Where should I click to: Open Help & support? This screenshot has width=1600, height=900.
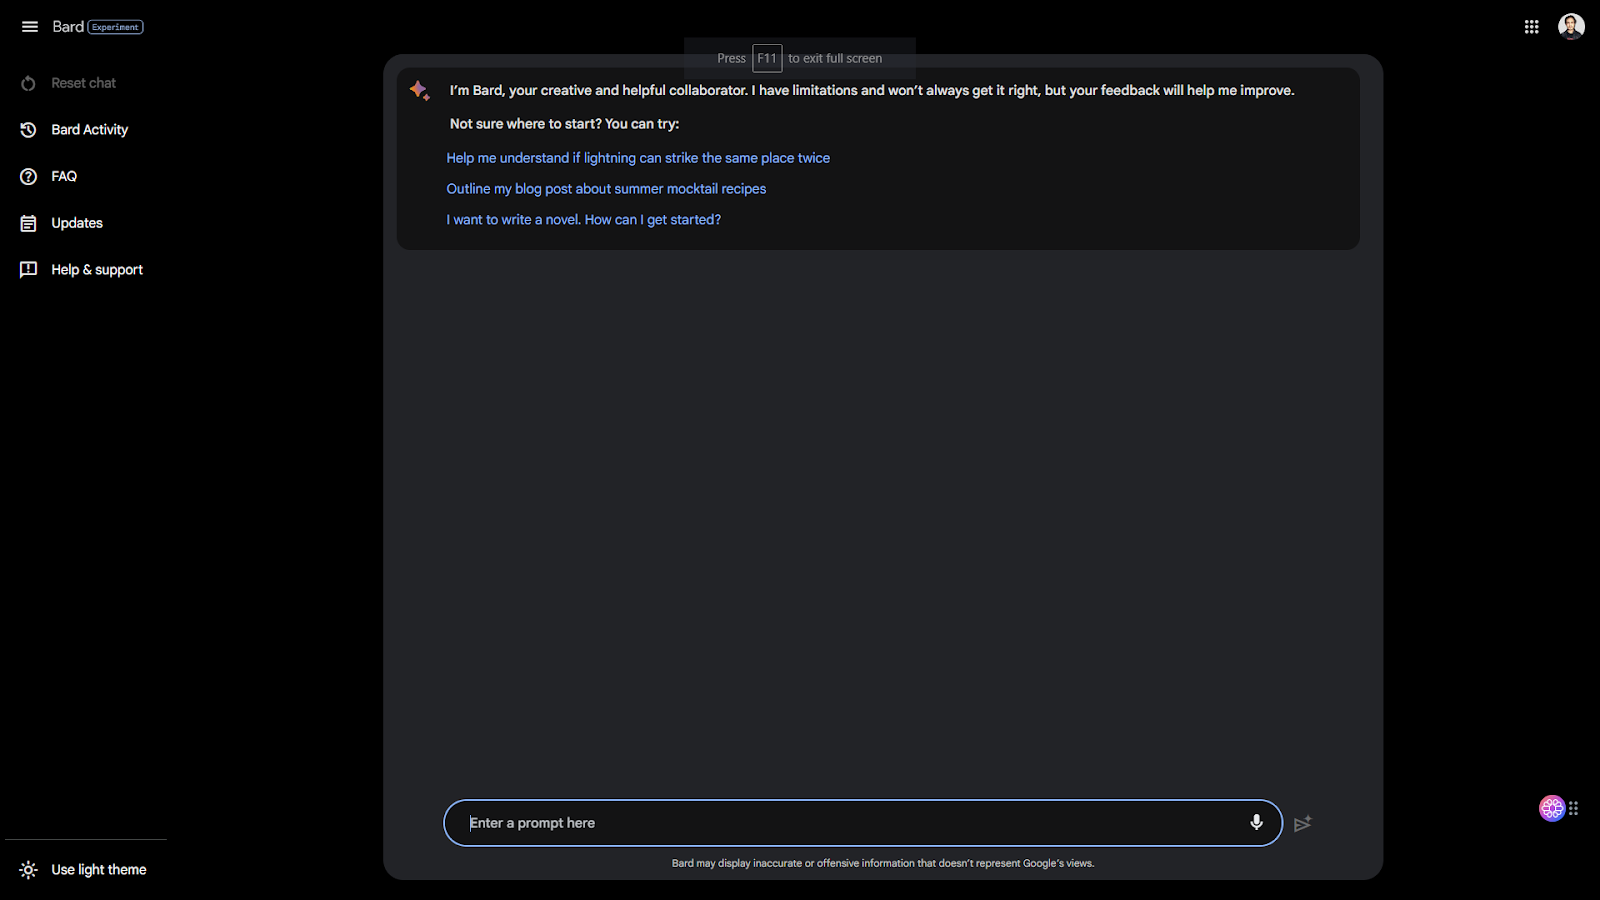click(x=97, y=270)
